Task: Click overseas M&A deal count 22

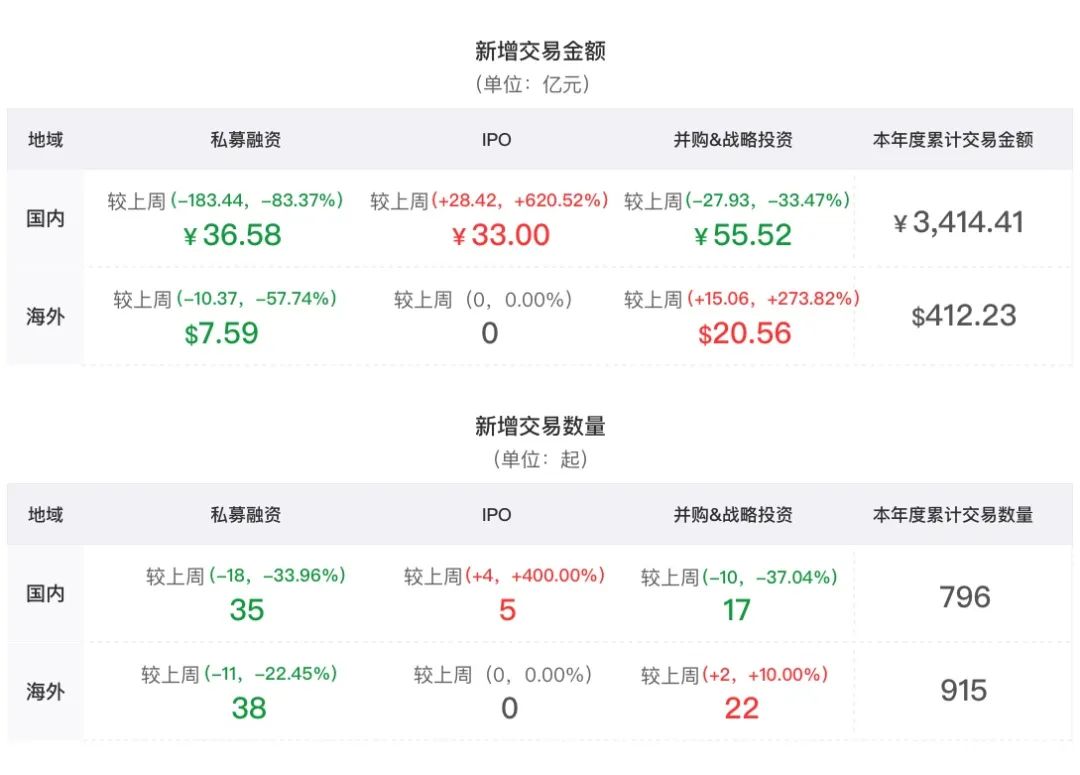Action: point(741,708)
